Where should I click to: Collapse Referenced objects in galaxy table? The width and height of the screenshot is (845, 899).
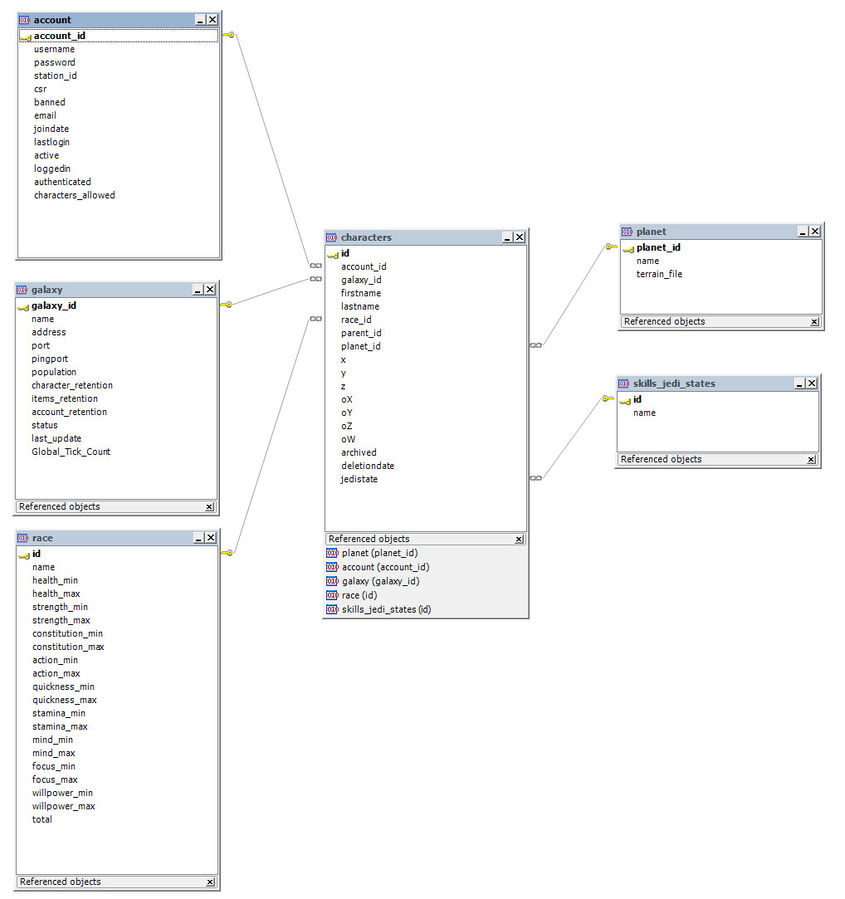(209, 507)
